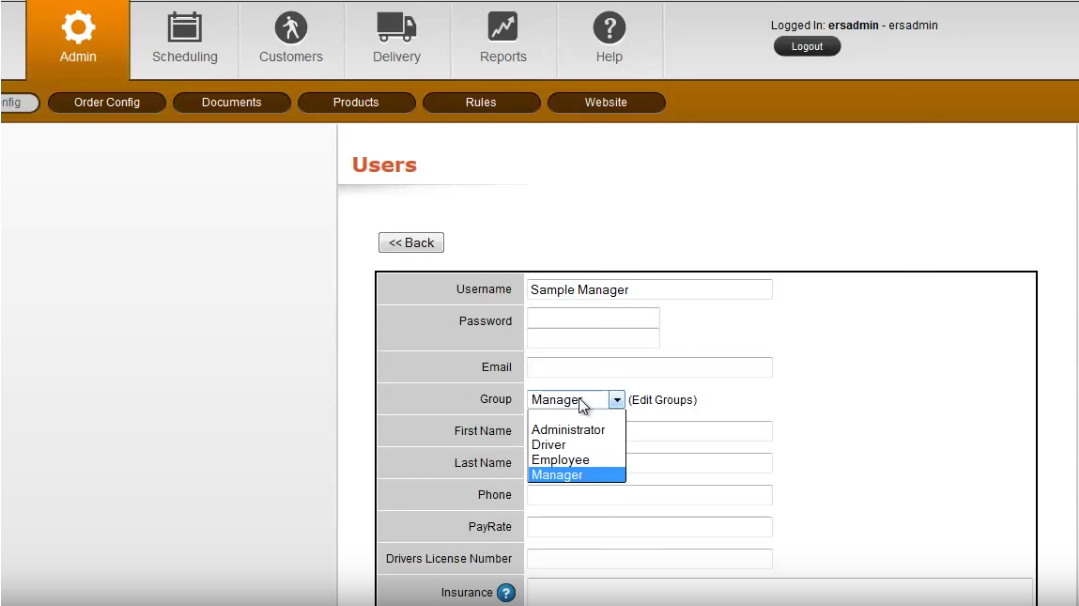The width and height of the screenshot is (1079, 606).
Task: Focus the PayRate input field
Action: coord(649,527)
